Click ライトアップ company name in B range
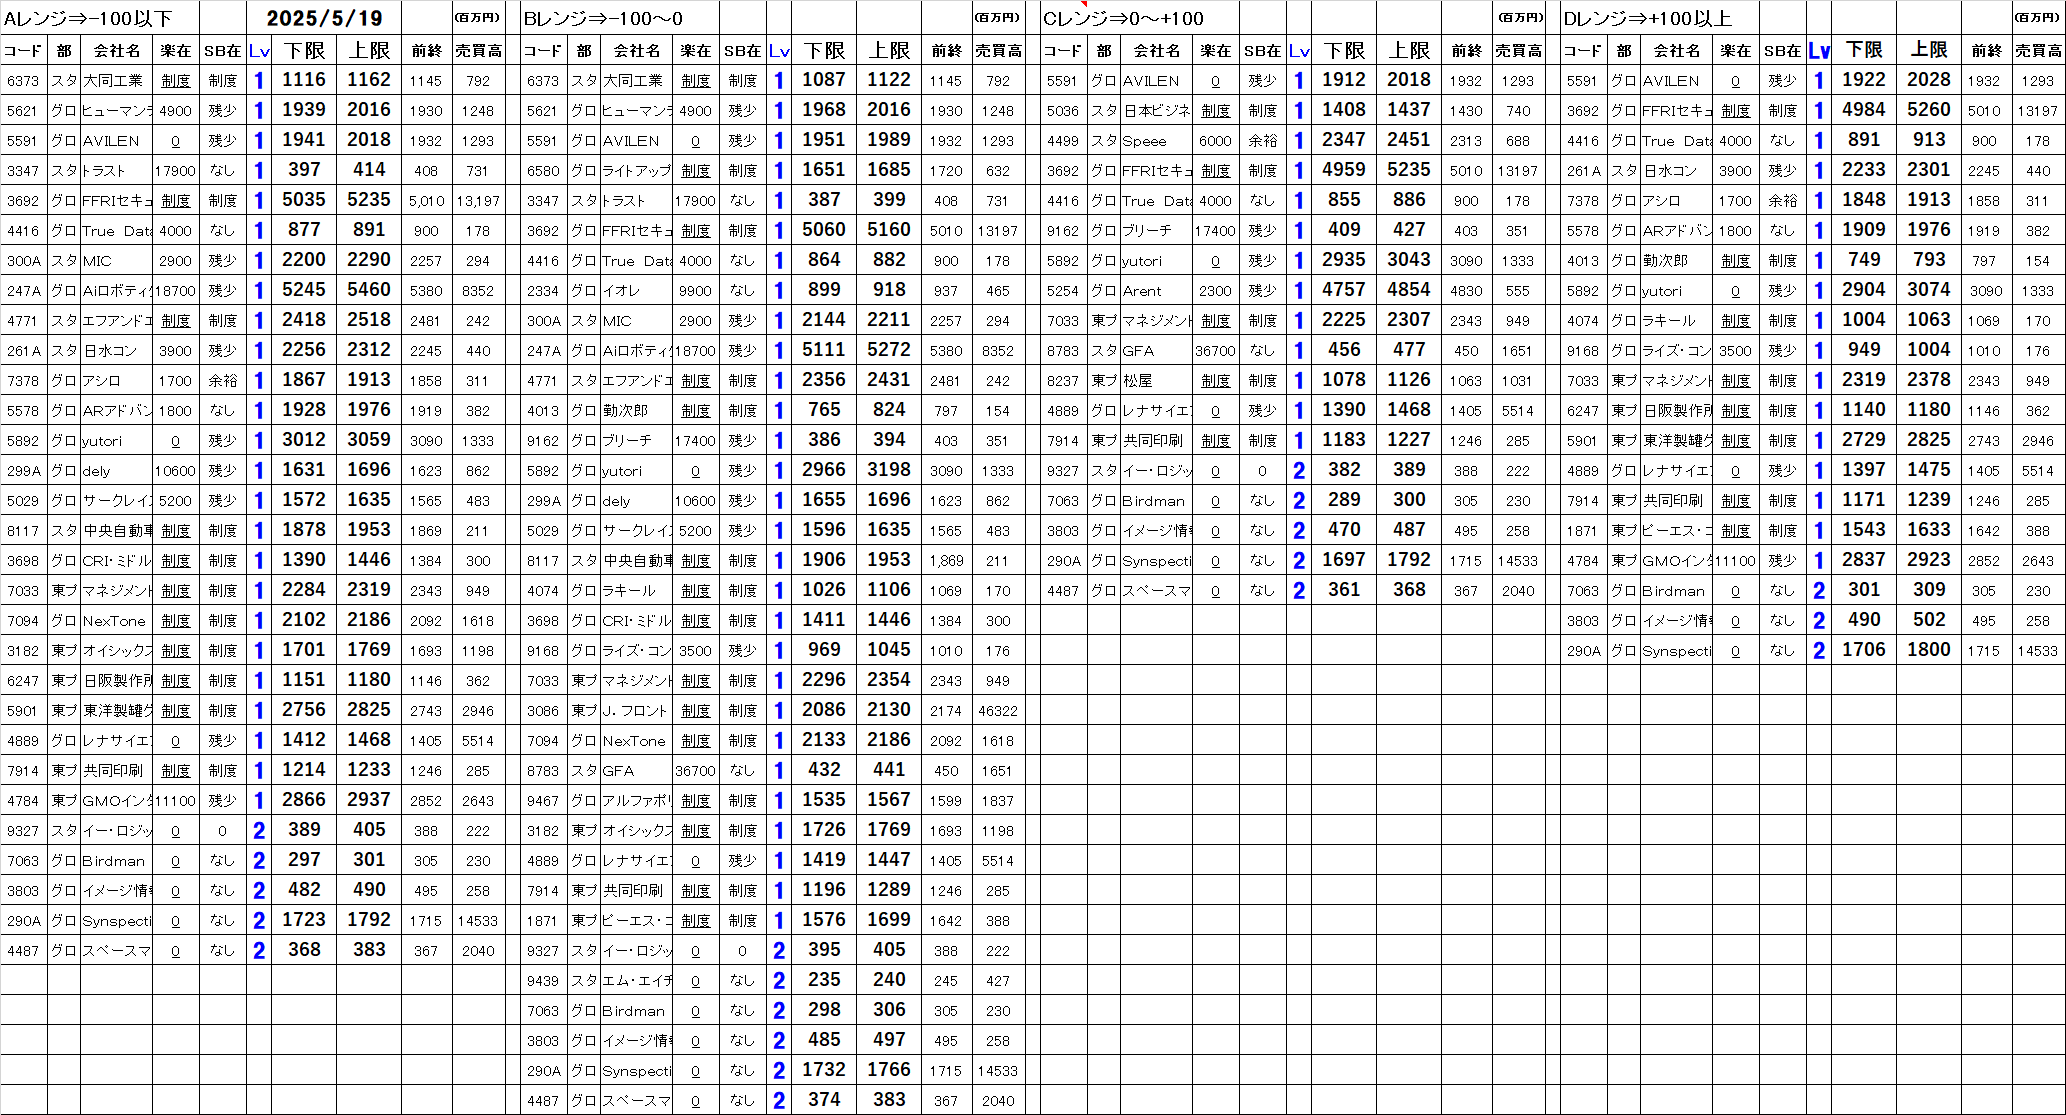 (x=637, y=171)
